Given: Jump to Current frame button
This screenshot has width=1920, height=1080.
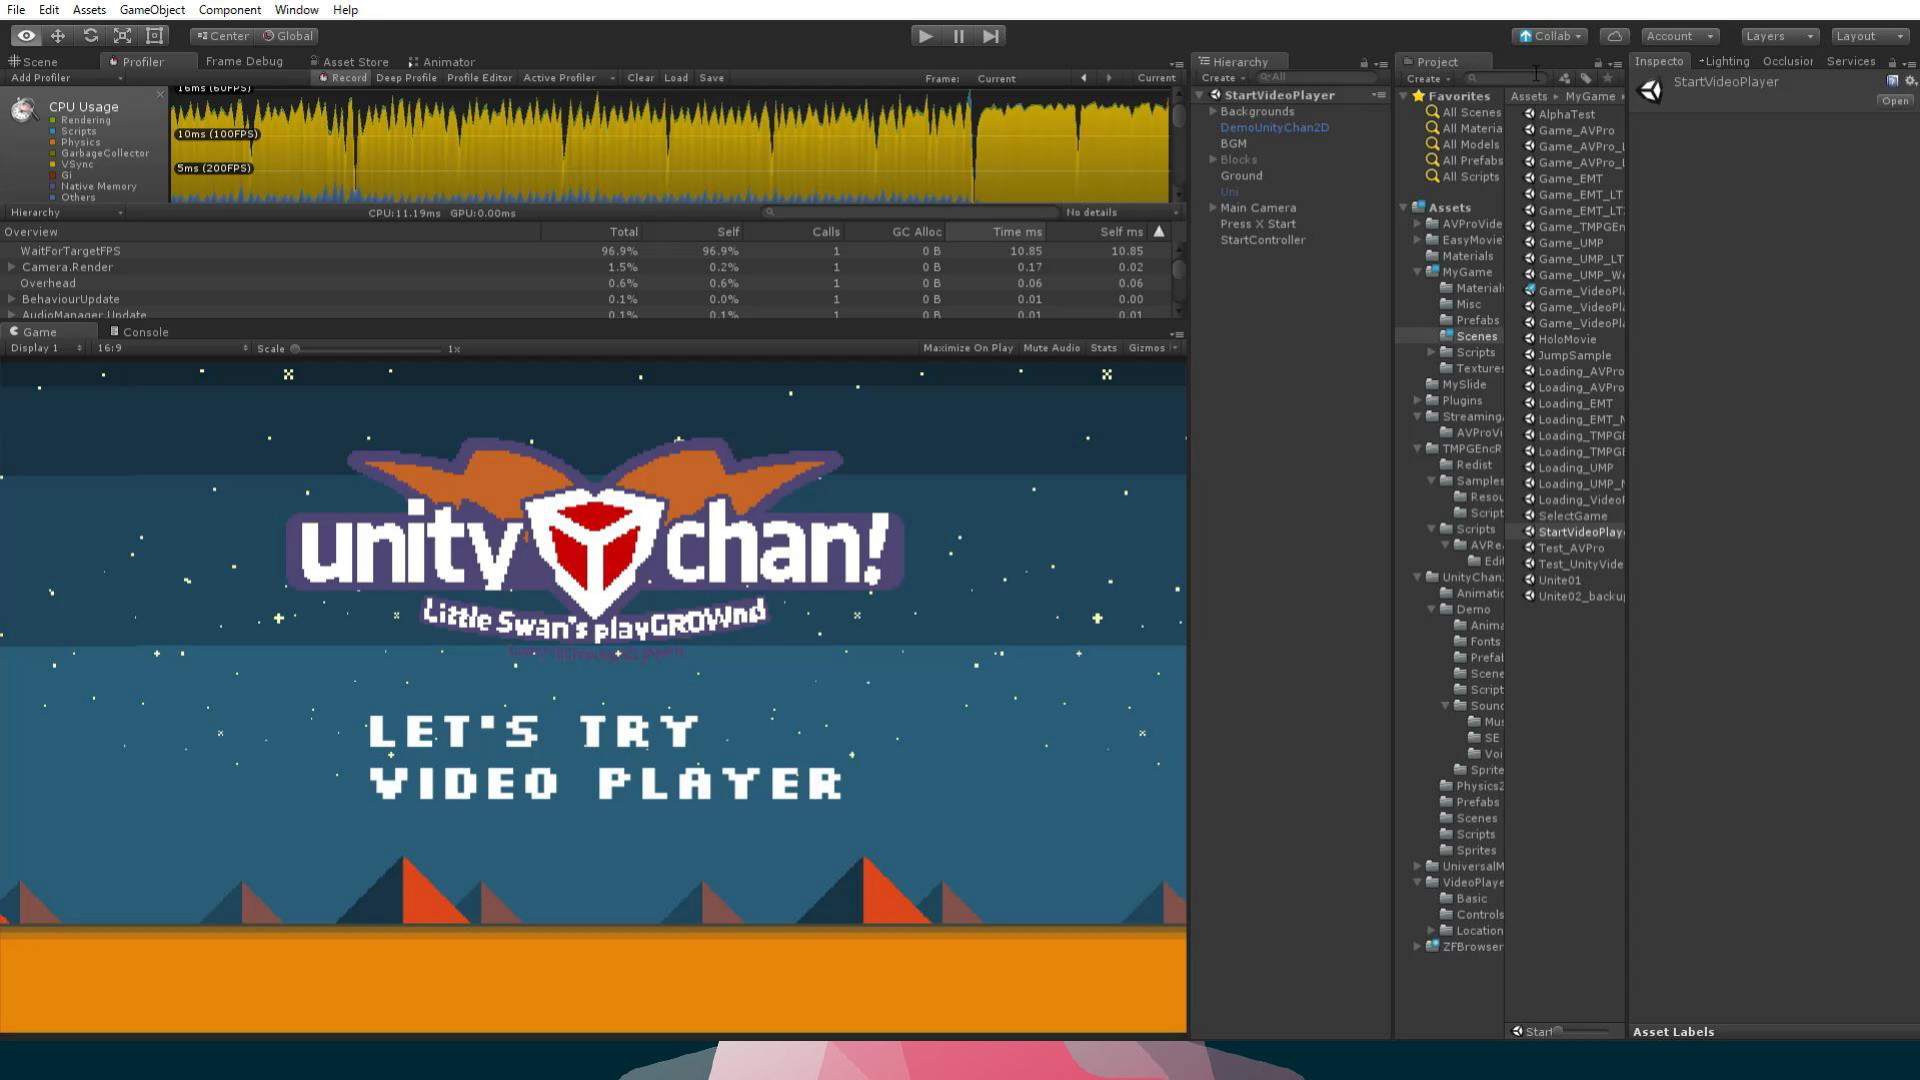Looking at the screenshot, I should pyautogui.click(x=1156, y=78).
